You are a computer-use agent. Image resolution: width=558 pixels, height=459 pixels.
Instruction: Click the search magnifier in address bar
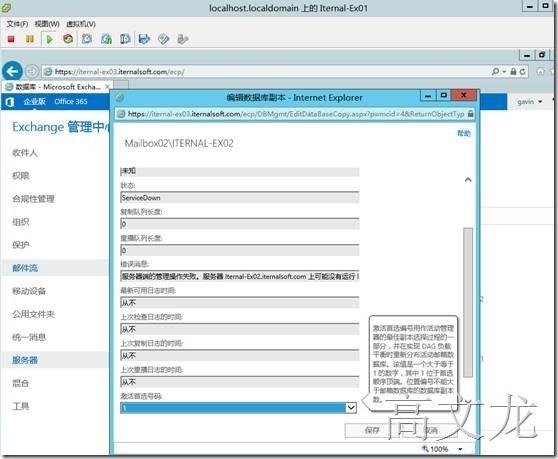495,72
